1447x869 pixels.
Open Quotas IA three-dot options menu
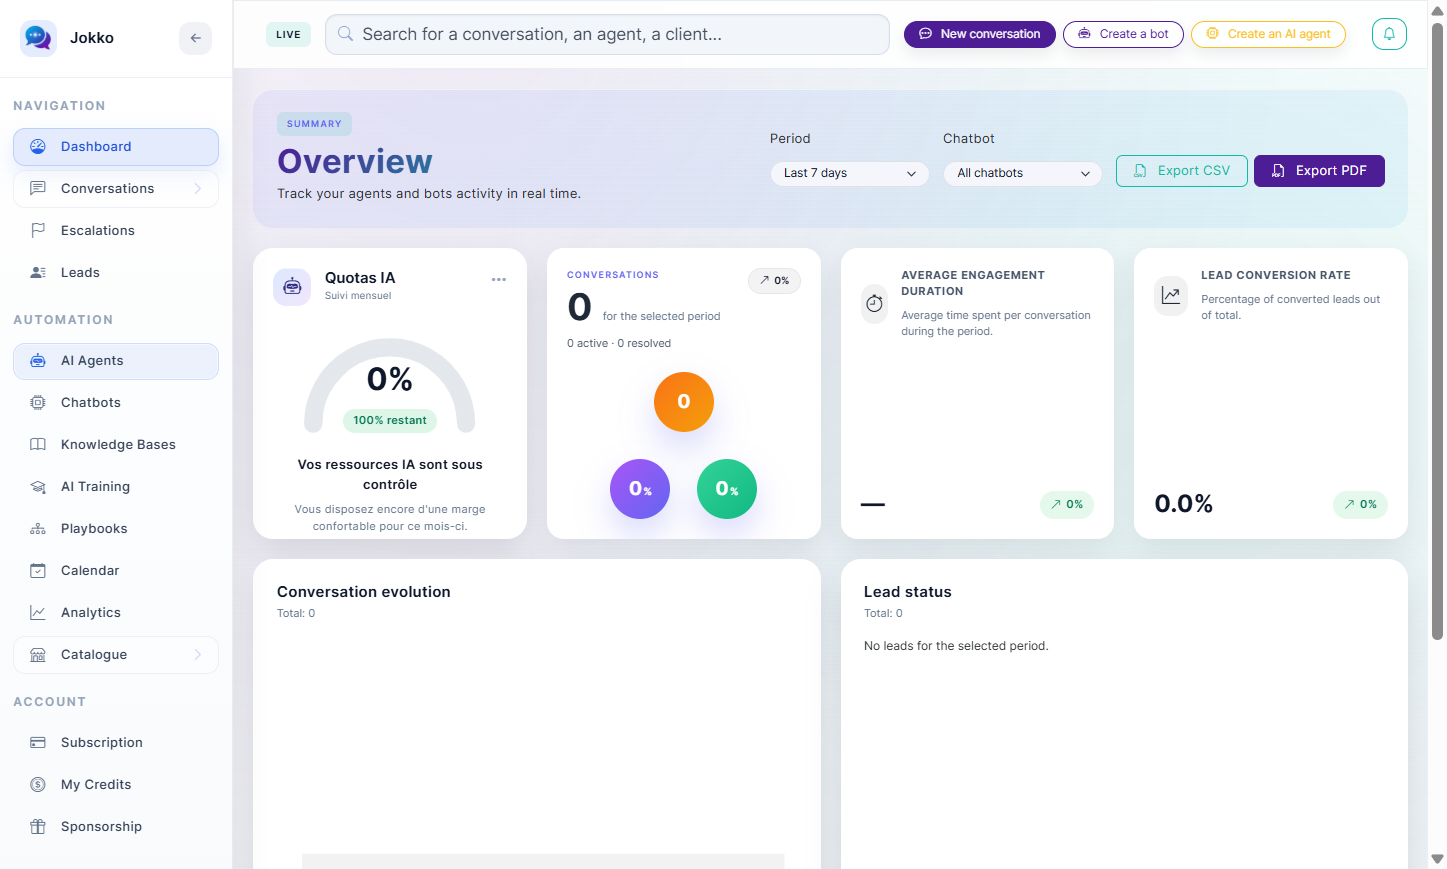pyautogui.click(x=499, y=279)
